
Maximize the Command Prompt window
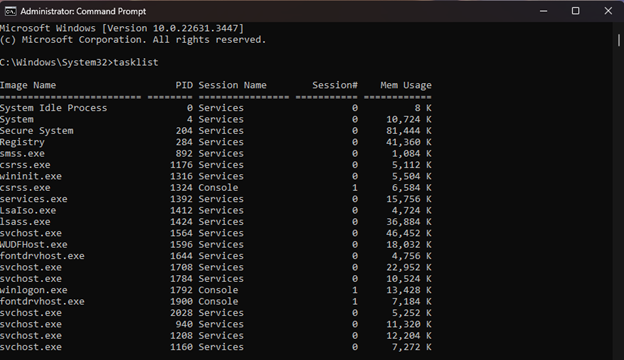[575, 11]
